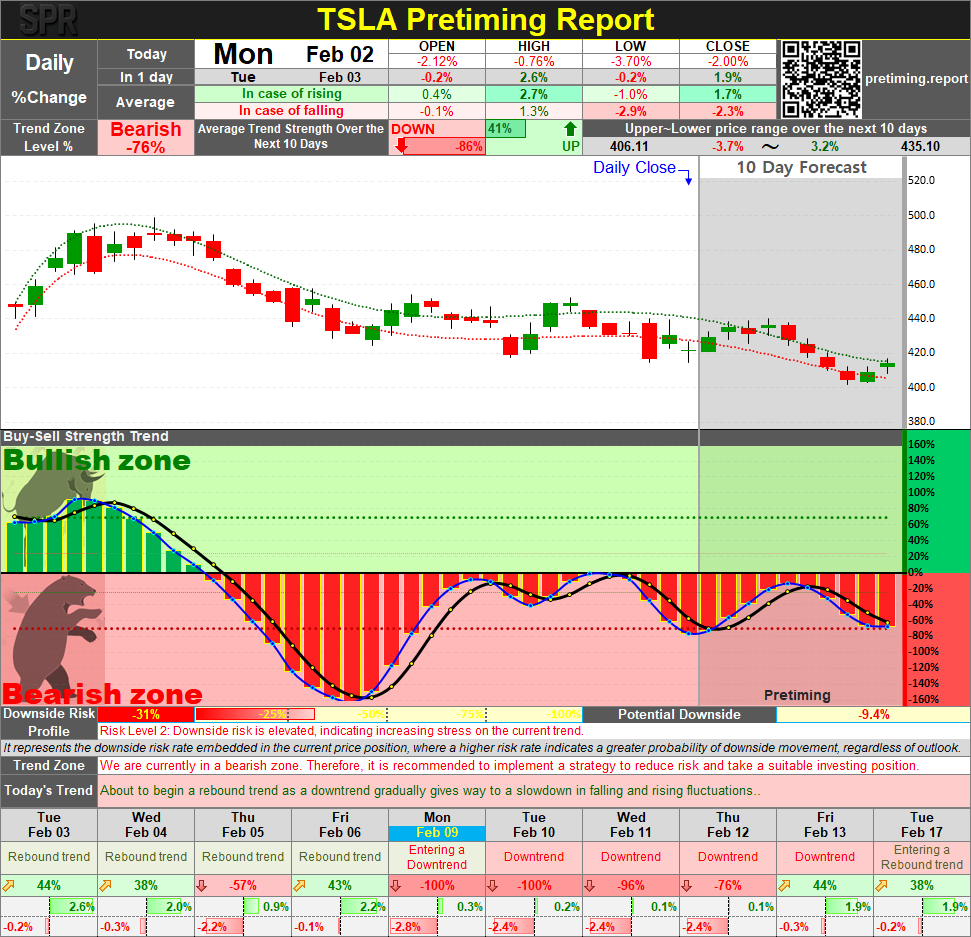Click the Today's Trend description text
Screen dimensions: 971x937
pos(430,791)
